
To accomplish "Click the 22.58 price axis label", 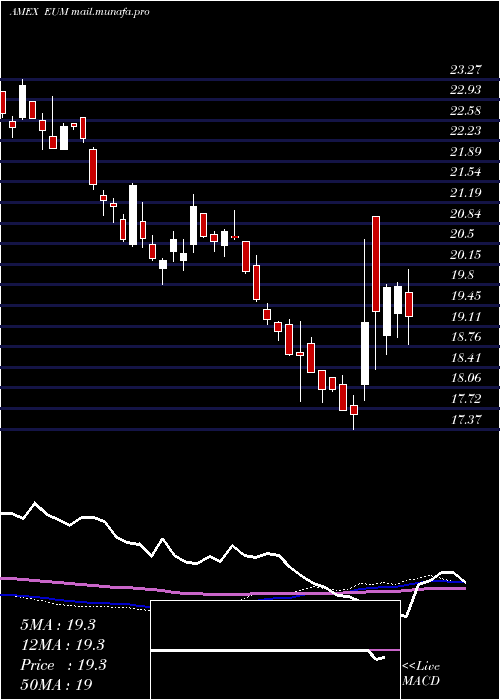I will pyautogui.click(x=466, y=110).
